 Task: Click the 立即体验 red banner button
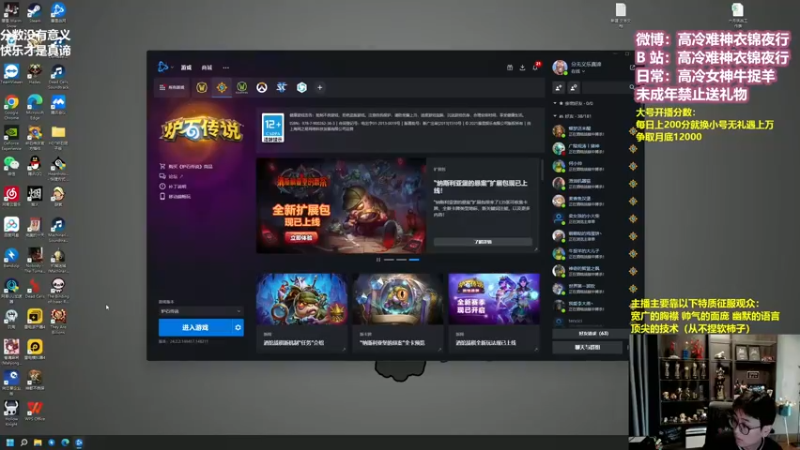pyautogui.click(x=301, y=238)
